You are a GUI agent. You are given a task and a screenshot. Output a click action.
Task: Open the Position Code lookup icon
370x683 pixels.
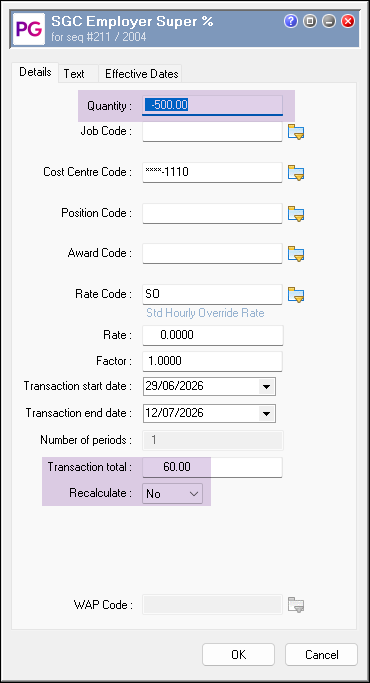click(296, 213)
